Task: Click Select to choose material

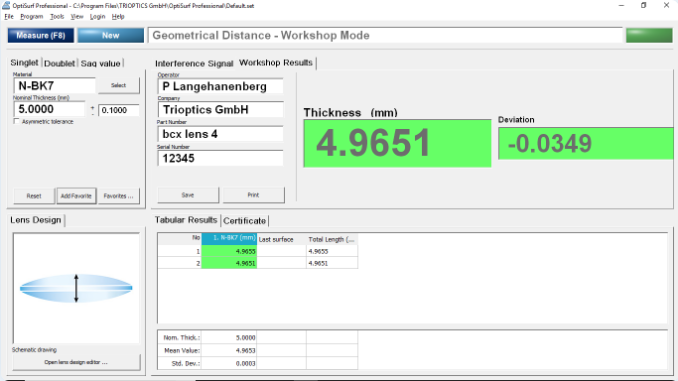Action: click(118, 85)
